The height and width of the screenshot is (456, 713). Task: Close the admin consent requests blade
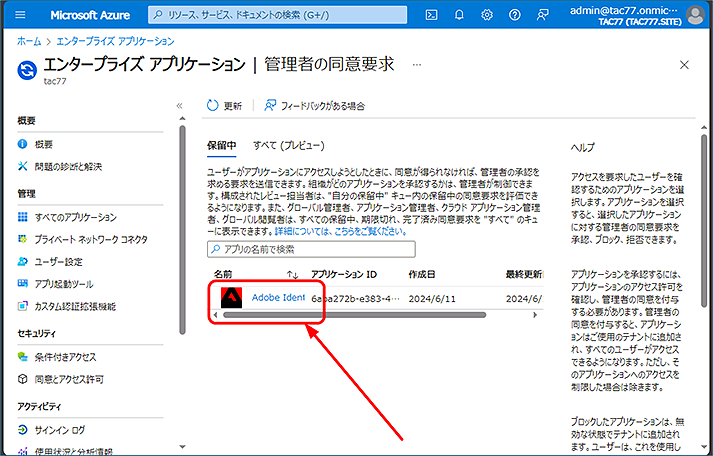point(684,65)
